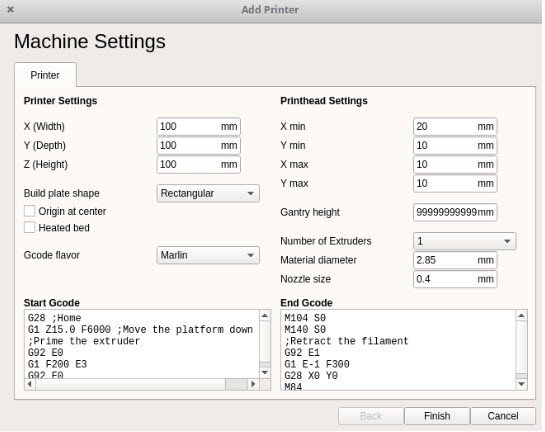Open the Number of Extruders dropdown
Viewport: 545px width, 432px height.
(x=464, y=241)
